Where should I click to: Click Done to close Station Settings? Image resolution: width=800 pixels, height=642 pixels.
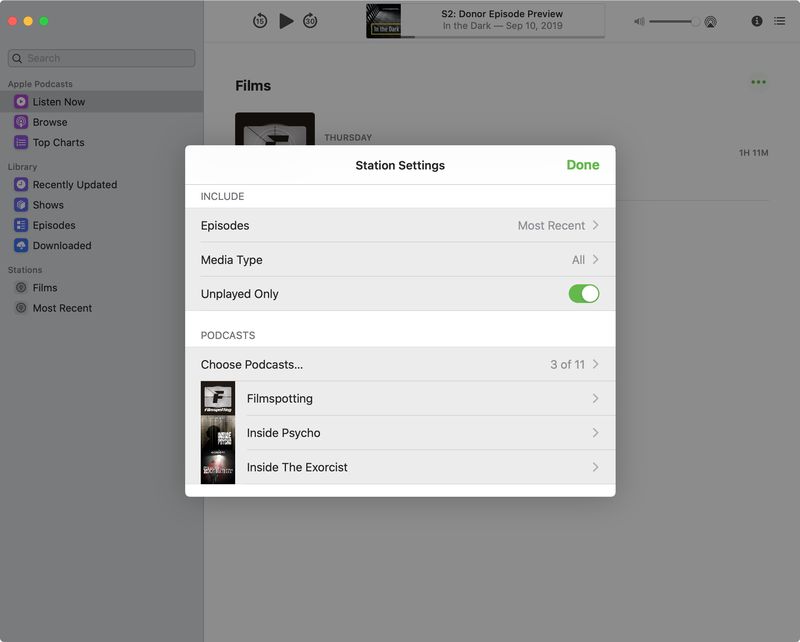583,165
